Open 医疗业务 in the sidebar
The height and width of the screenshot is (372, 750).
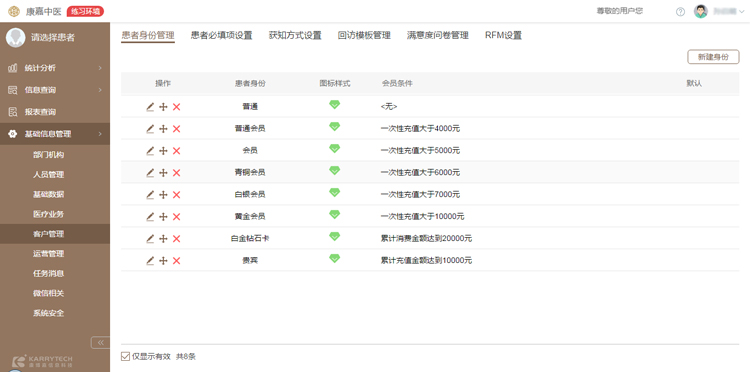click(48, 214)
